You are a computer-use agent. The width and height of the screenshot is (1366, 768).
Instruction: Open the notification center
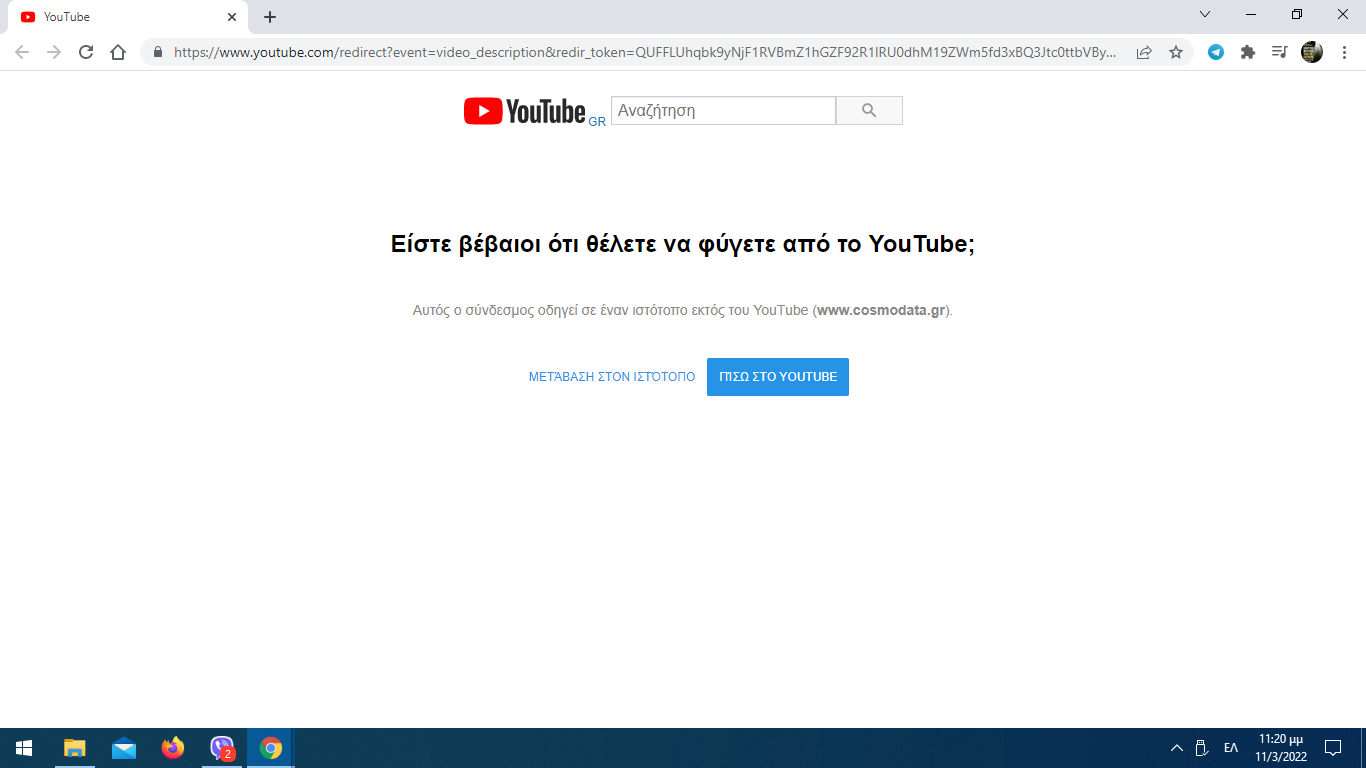click(x=1333, y=748)
